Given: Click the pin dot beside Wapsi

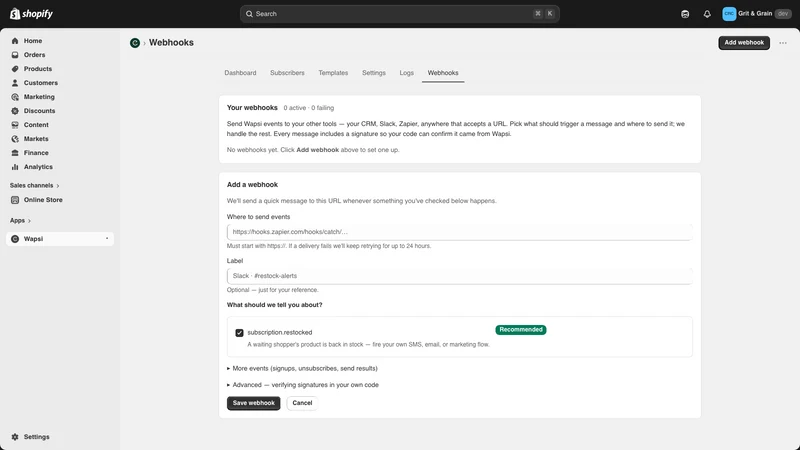Looking at the screenshot, I should 107,238.
